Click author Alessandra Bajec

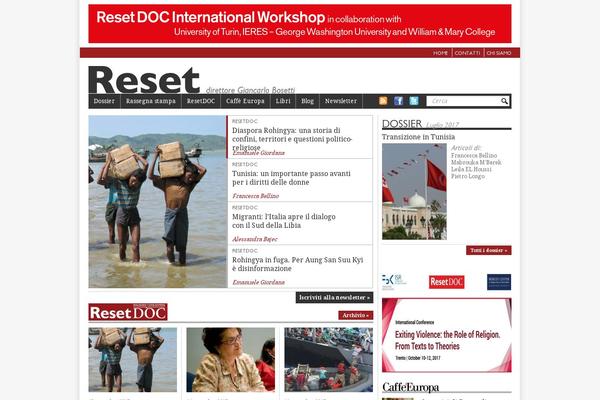tap(255, 239)
